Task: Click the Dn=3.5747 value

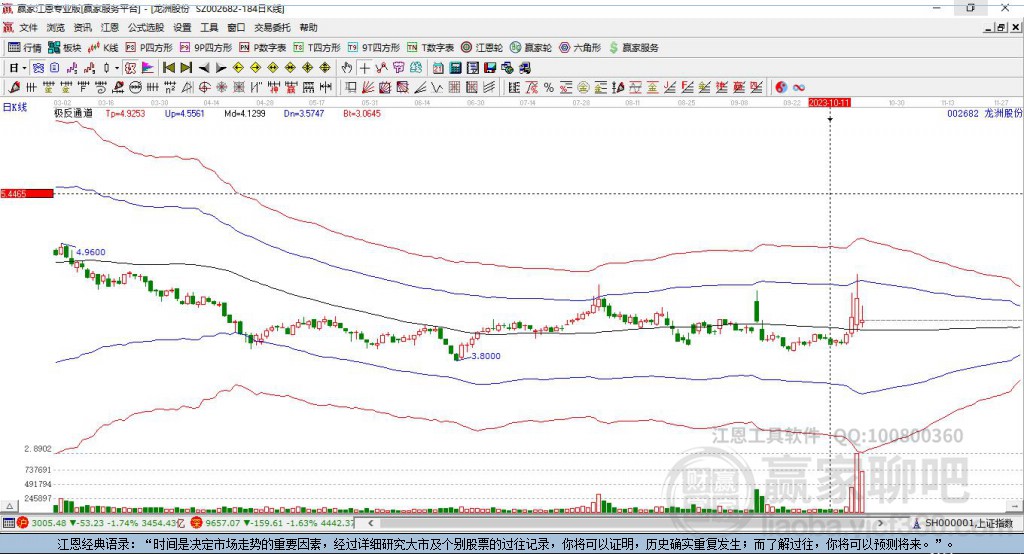Action: [304, 113]
